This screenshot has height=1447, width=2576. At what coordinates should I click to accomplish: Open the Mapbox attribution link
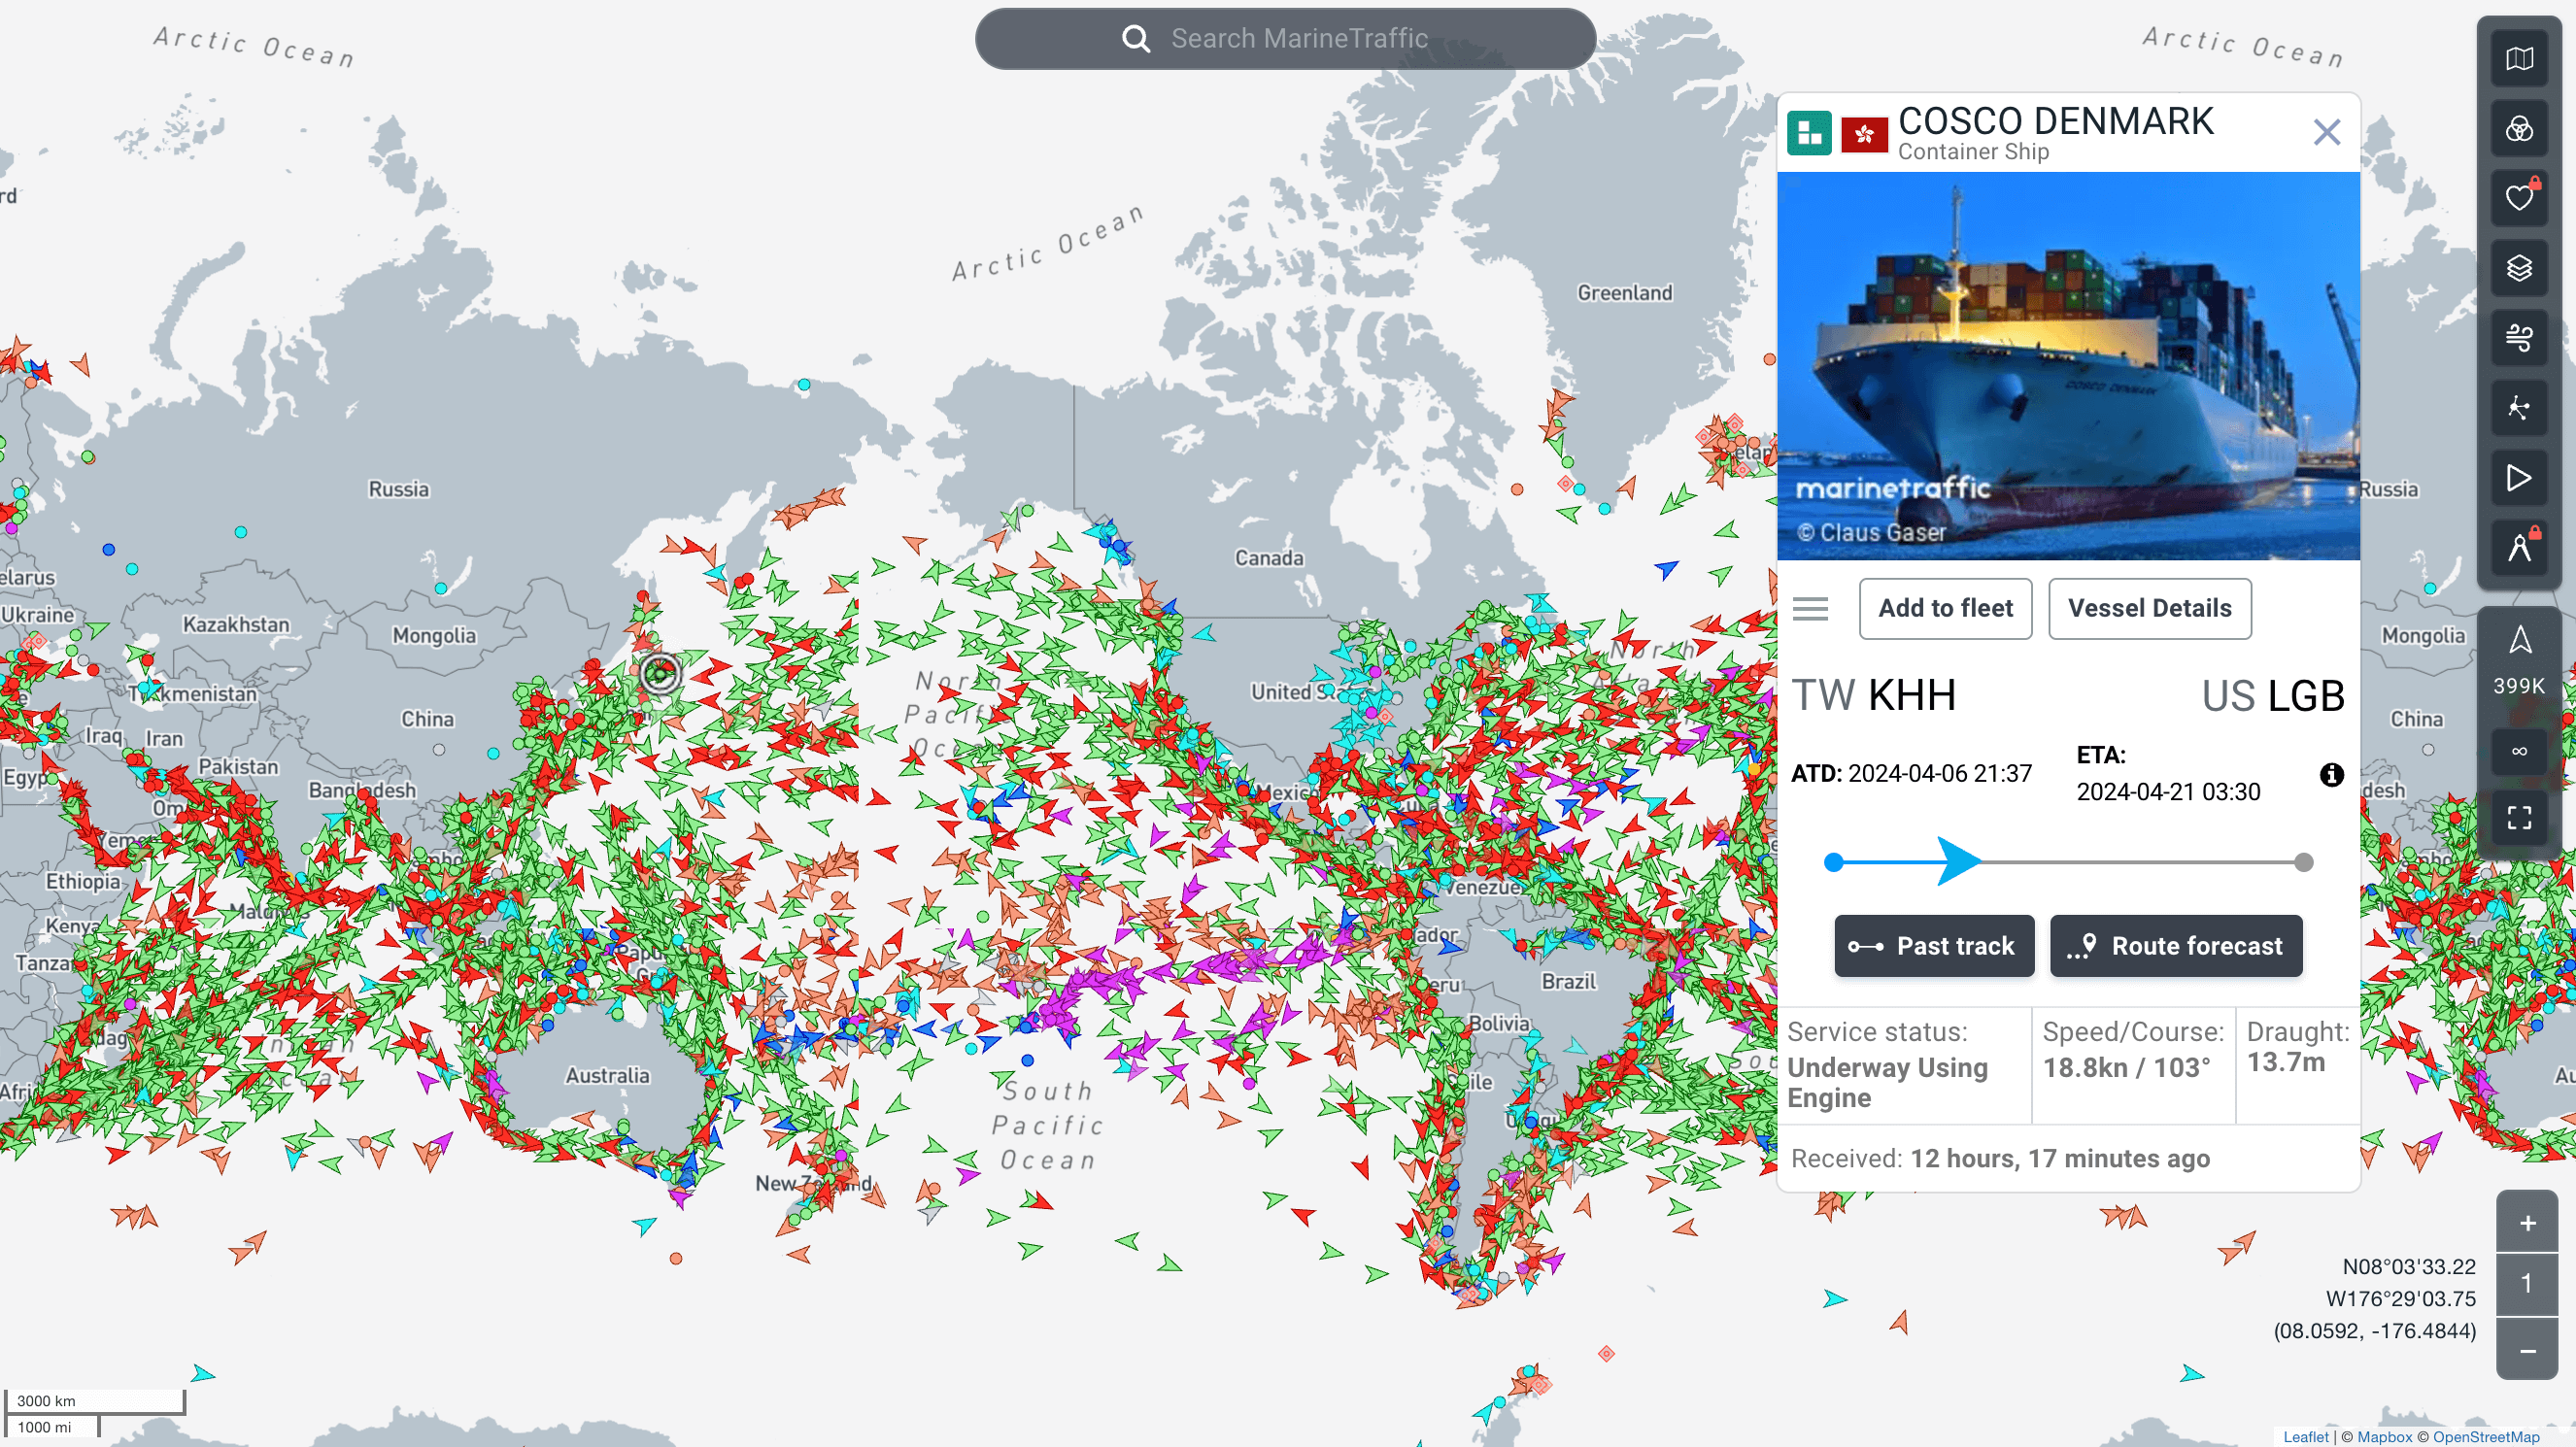(2384, 1437)
